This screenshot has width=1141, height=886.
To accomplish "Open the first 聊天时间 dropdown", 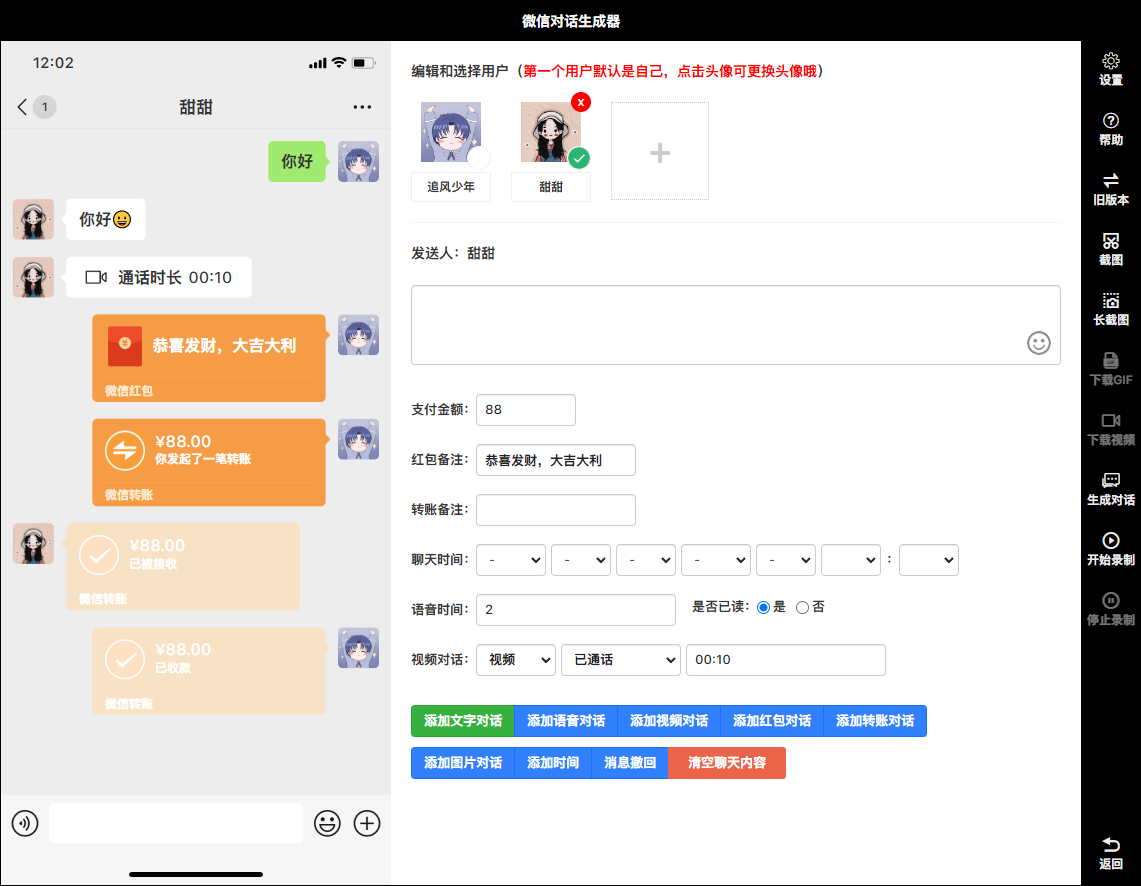I will pos(510,560).
